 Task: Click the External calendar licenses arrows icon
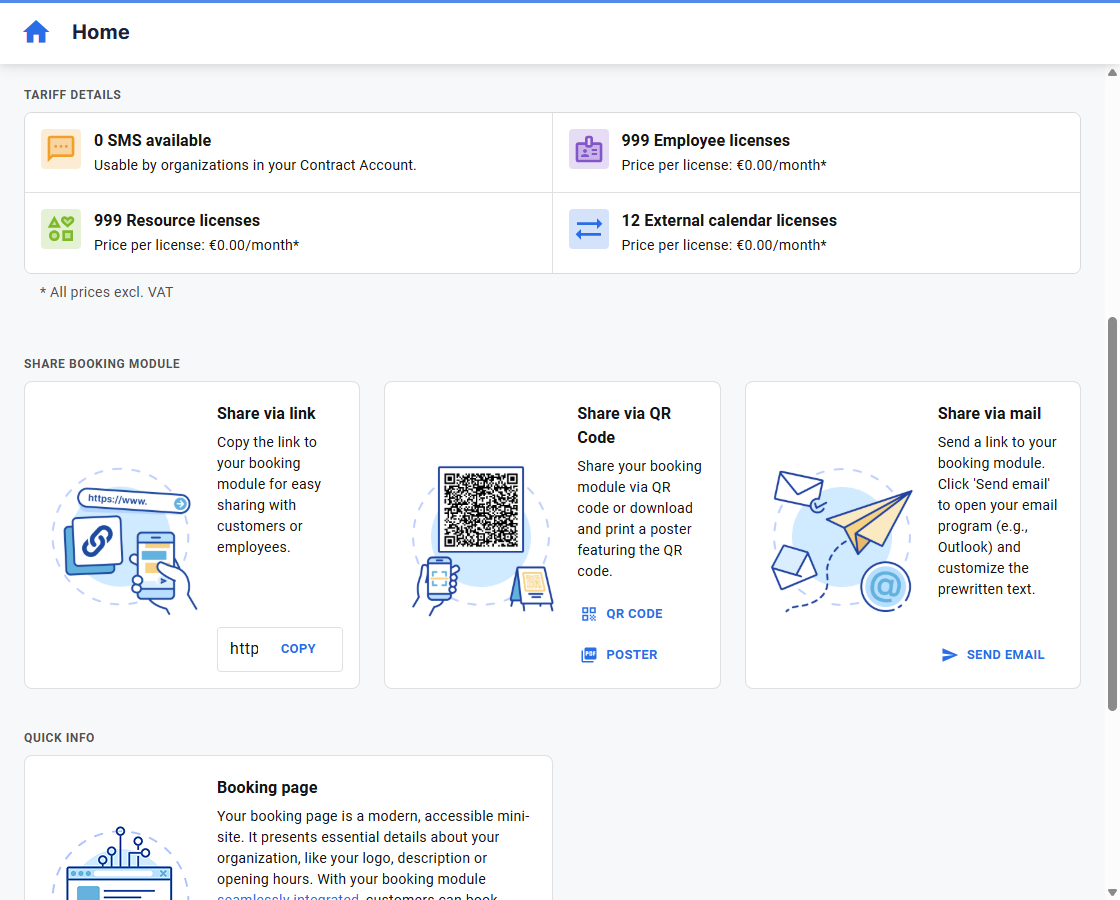(589, 229)
